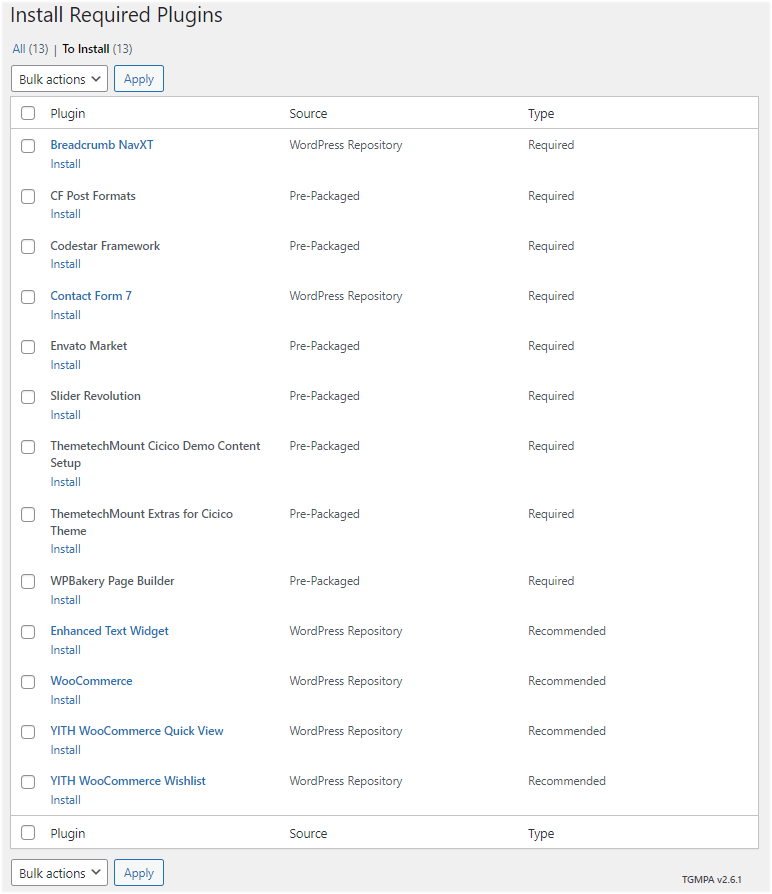
Task: Click the top Apply button
Action: pyautogui.click(x=139, y=79)
